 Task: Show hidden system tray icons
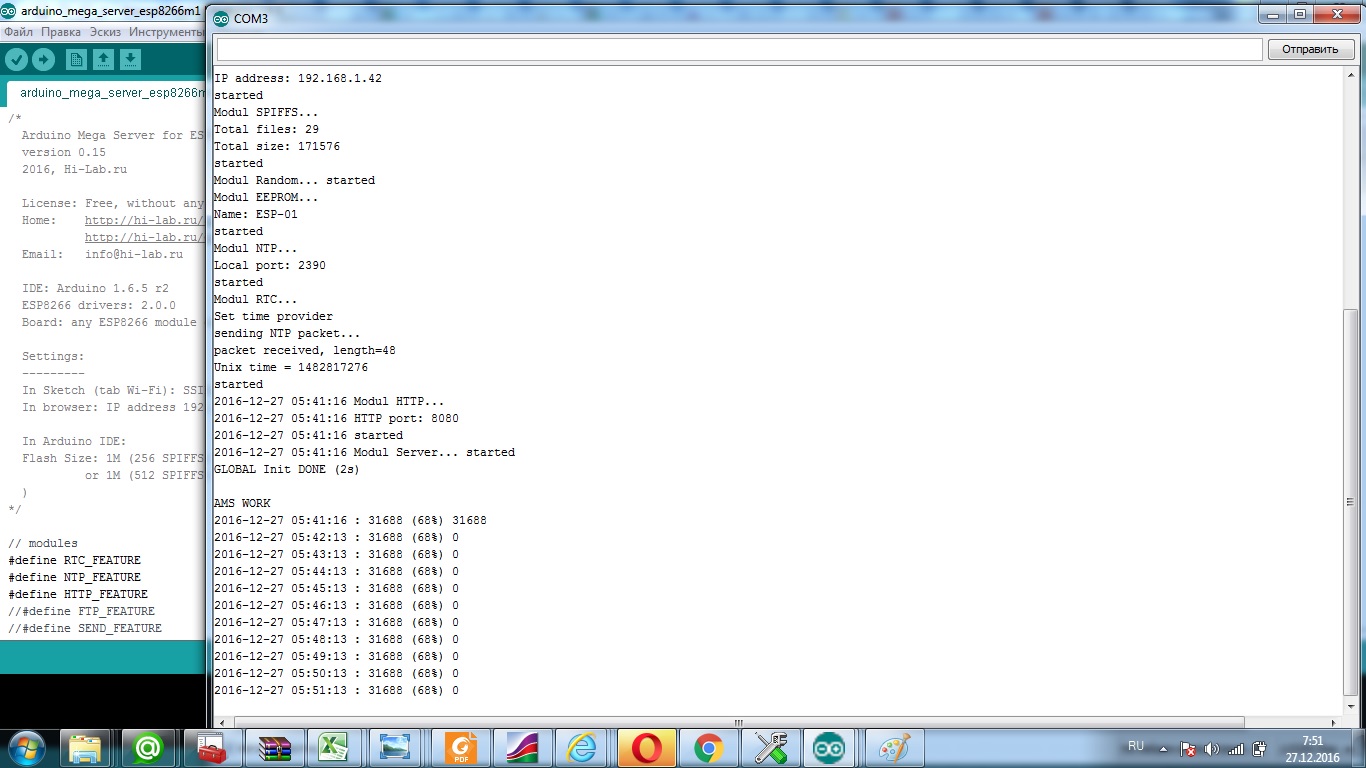tap(1162, 748)
